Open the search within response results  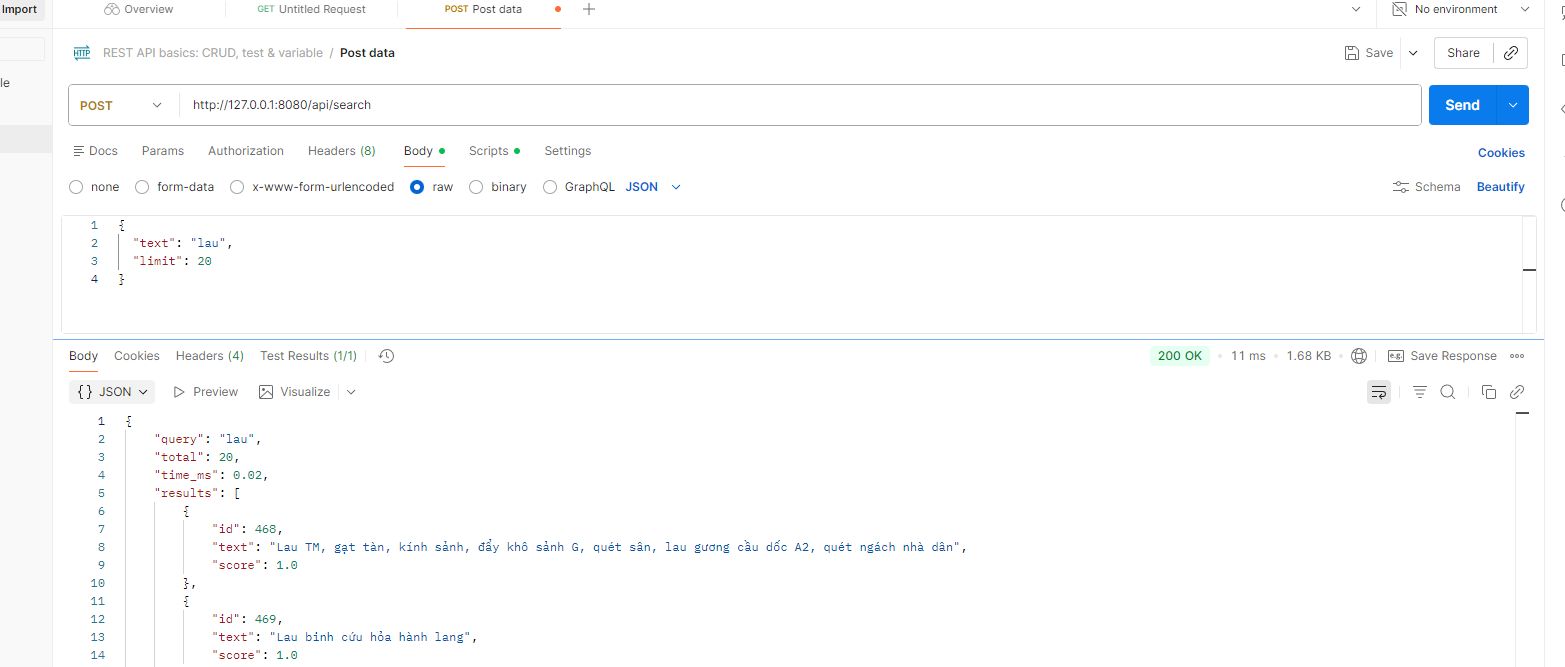[x=1448, y=391]
